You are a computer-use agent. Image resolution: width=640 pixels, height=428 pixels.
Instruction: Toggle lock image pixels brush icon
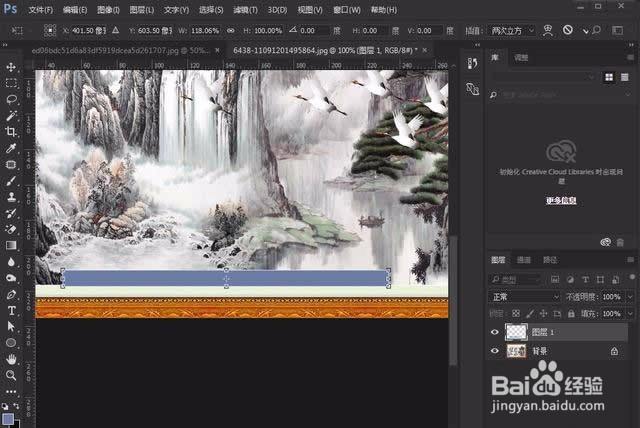pos(530,313)
